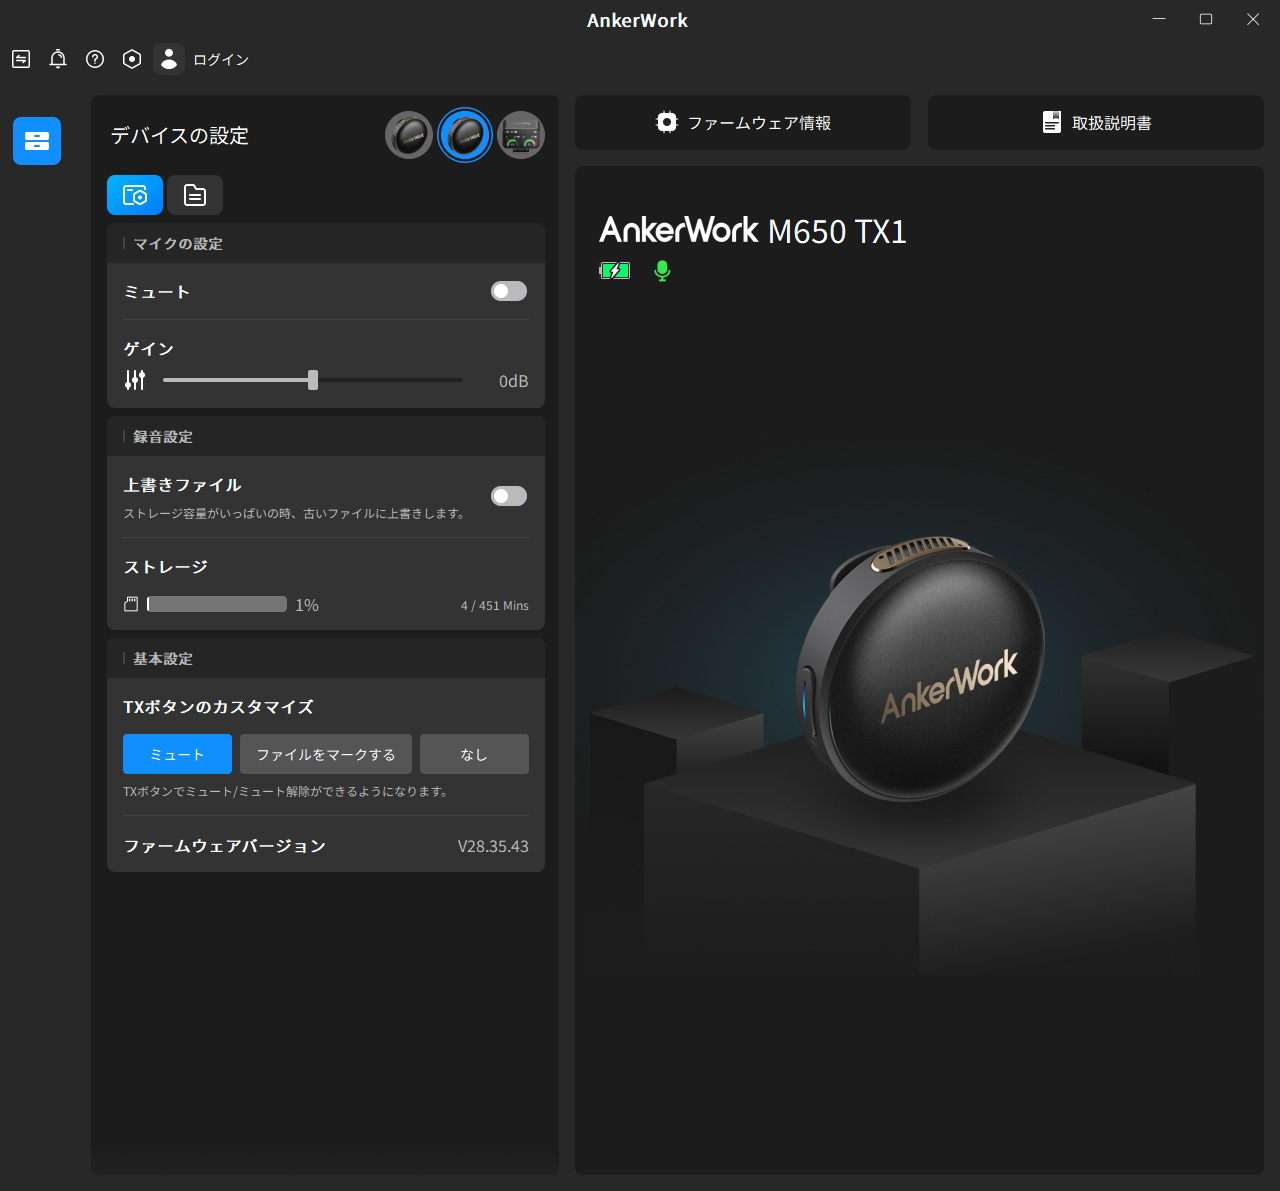This screenshot has height=1191, width=1280.
Task: Click the green microphone status icon
Action: (662, 270)
